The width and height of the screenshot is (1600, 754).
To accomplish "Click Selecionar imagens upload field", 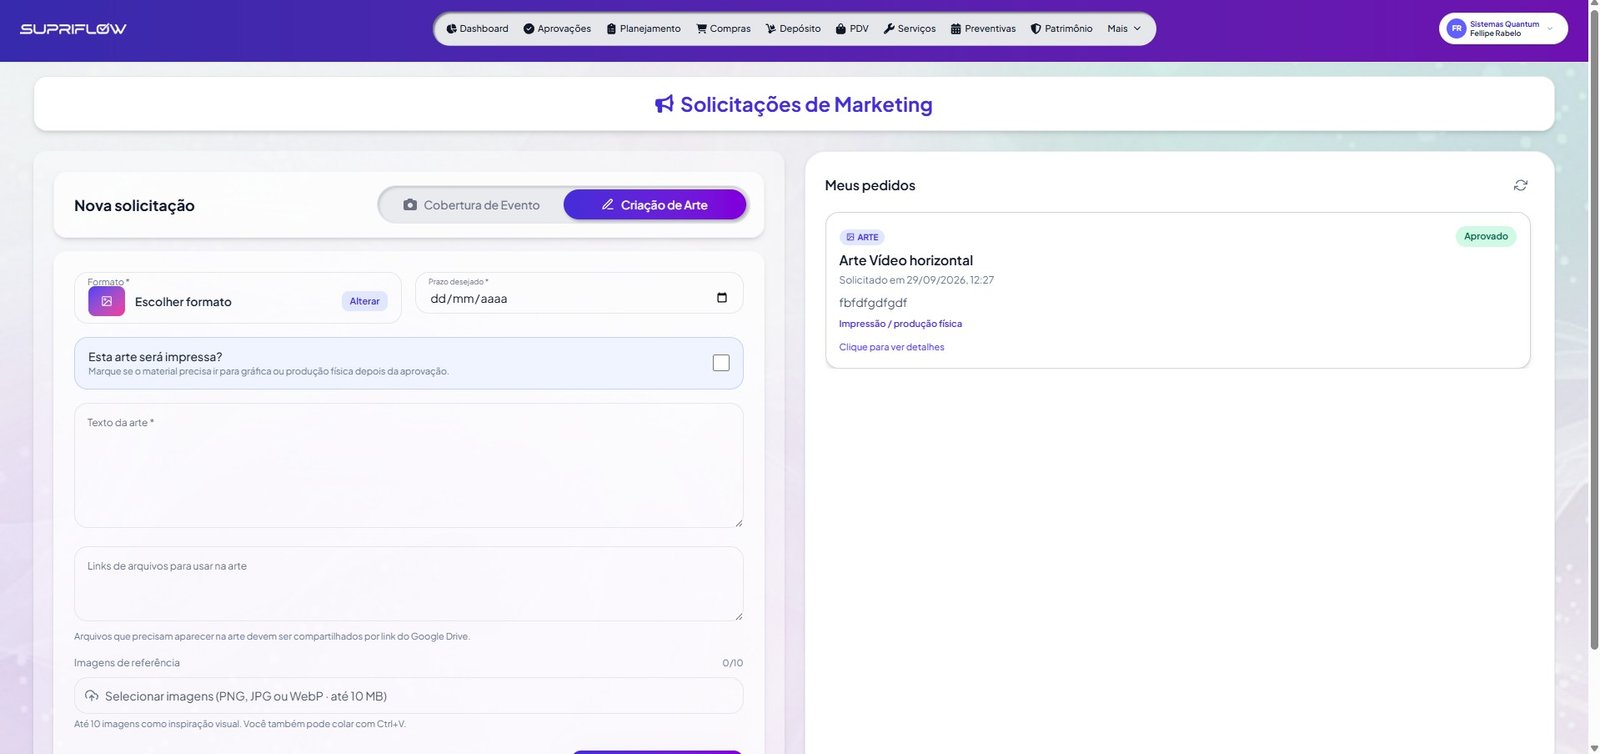I will click(x=409, y=696).
